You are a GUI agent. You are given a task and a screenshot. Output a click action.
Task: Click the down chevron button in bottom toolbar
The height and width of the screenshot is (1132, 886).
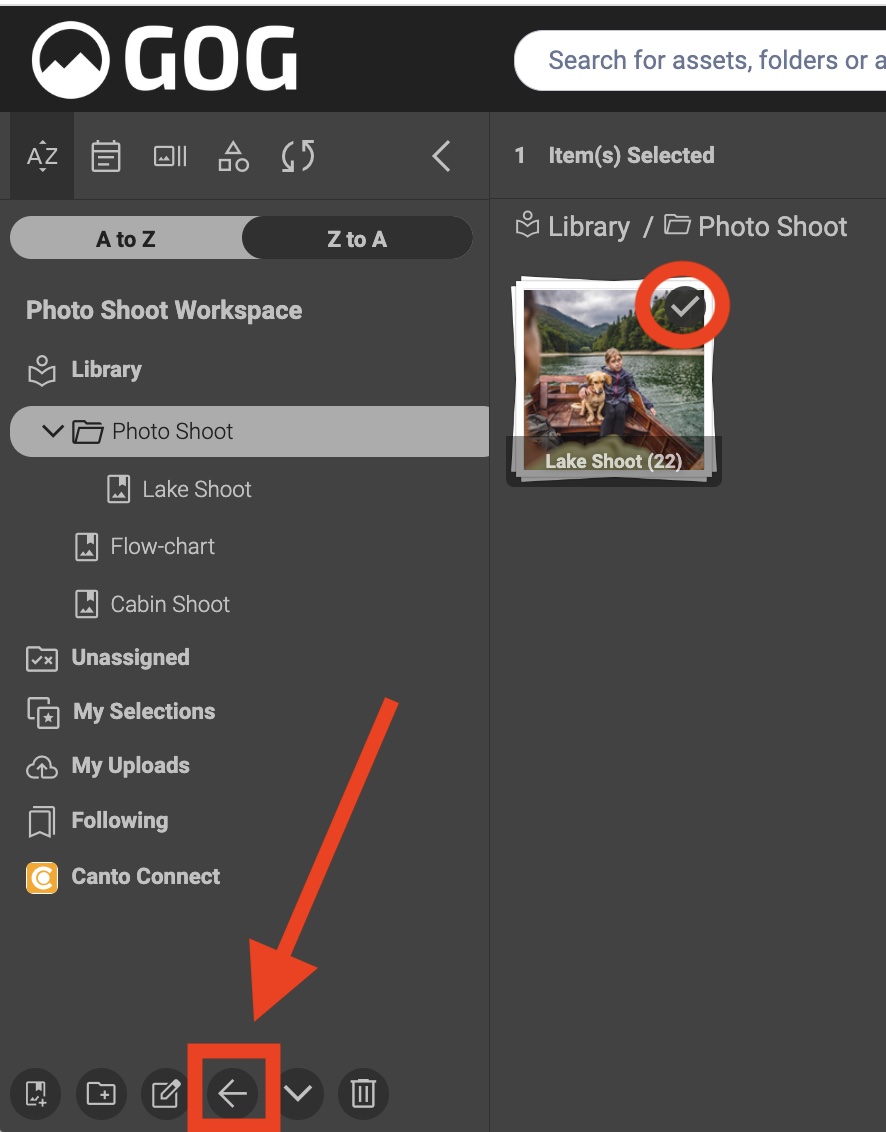[298, 1094]
